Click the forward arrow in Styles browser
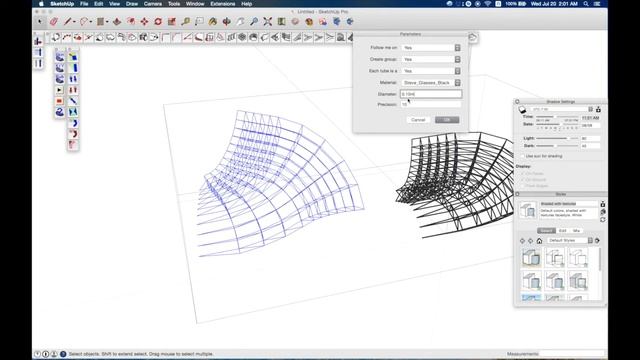The height and width of the screenshot is (360, 640). click(x=531, y=241)
